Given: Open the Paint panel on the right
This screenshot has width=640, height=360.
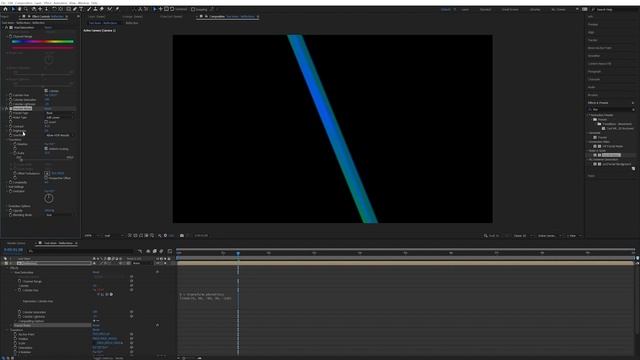Looking at the screenshot, I should click(591, 176).
